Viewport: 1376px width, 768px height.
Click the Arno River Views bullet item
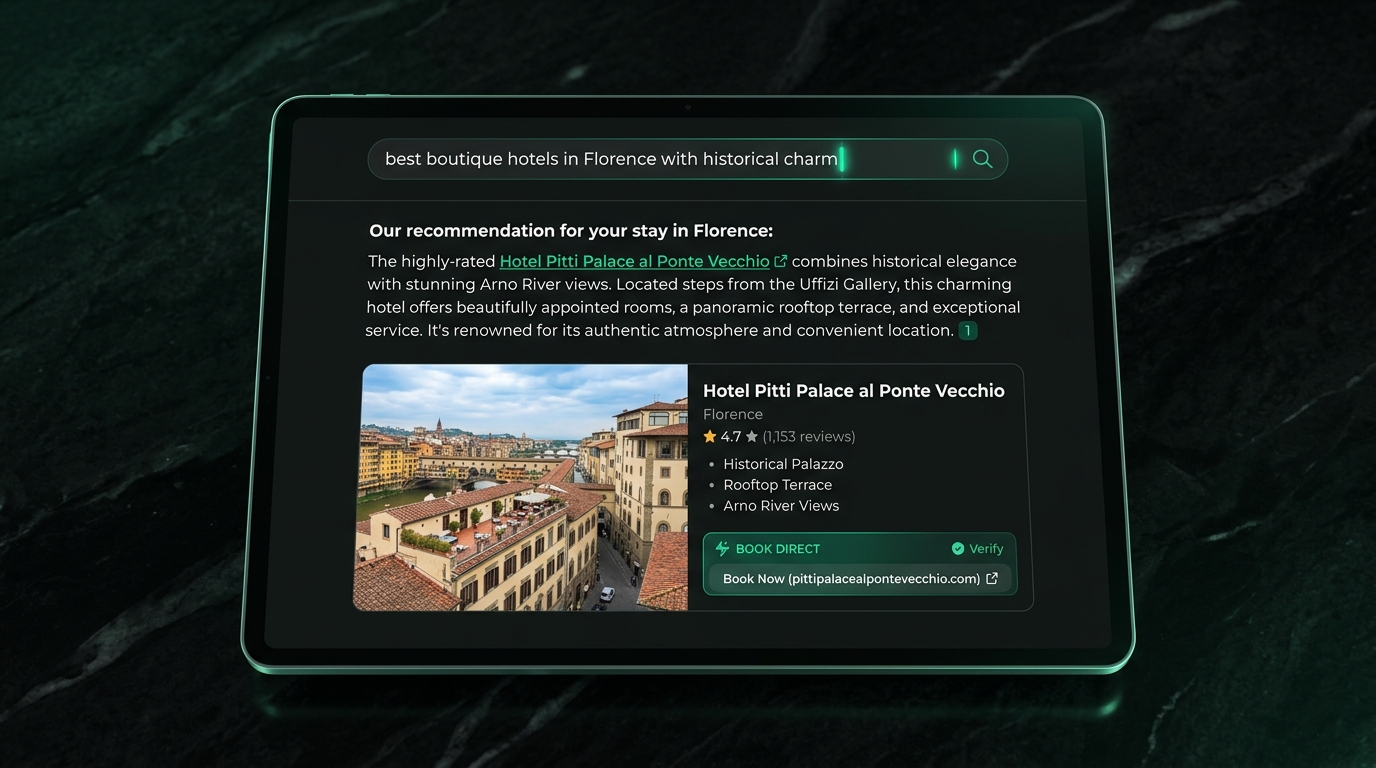pos(781,506)
